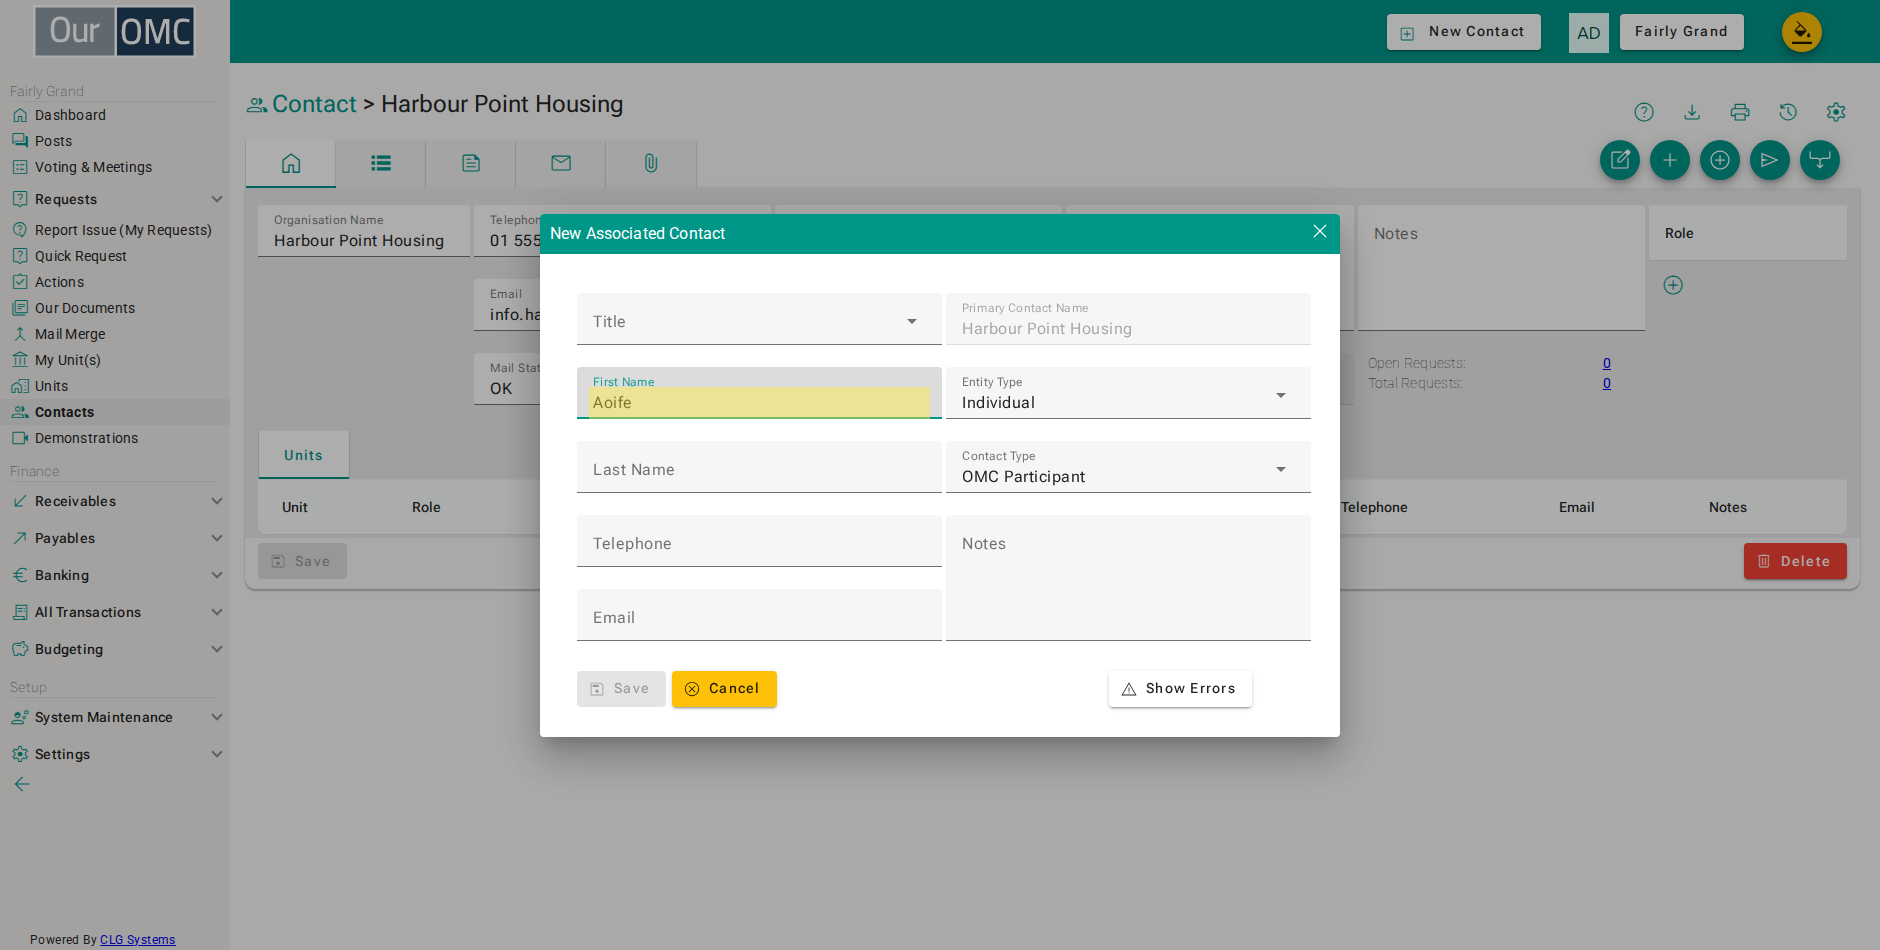Click the Contact breadcrumb link
Screen dimensions: 1880x950
[x=314, y=104]
